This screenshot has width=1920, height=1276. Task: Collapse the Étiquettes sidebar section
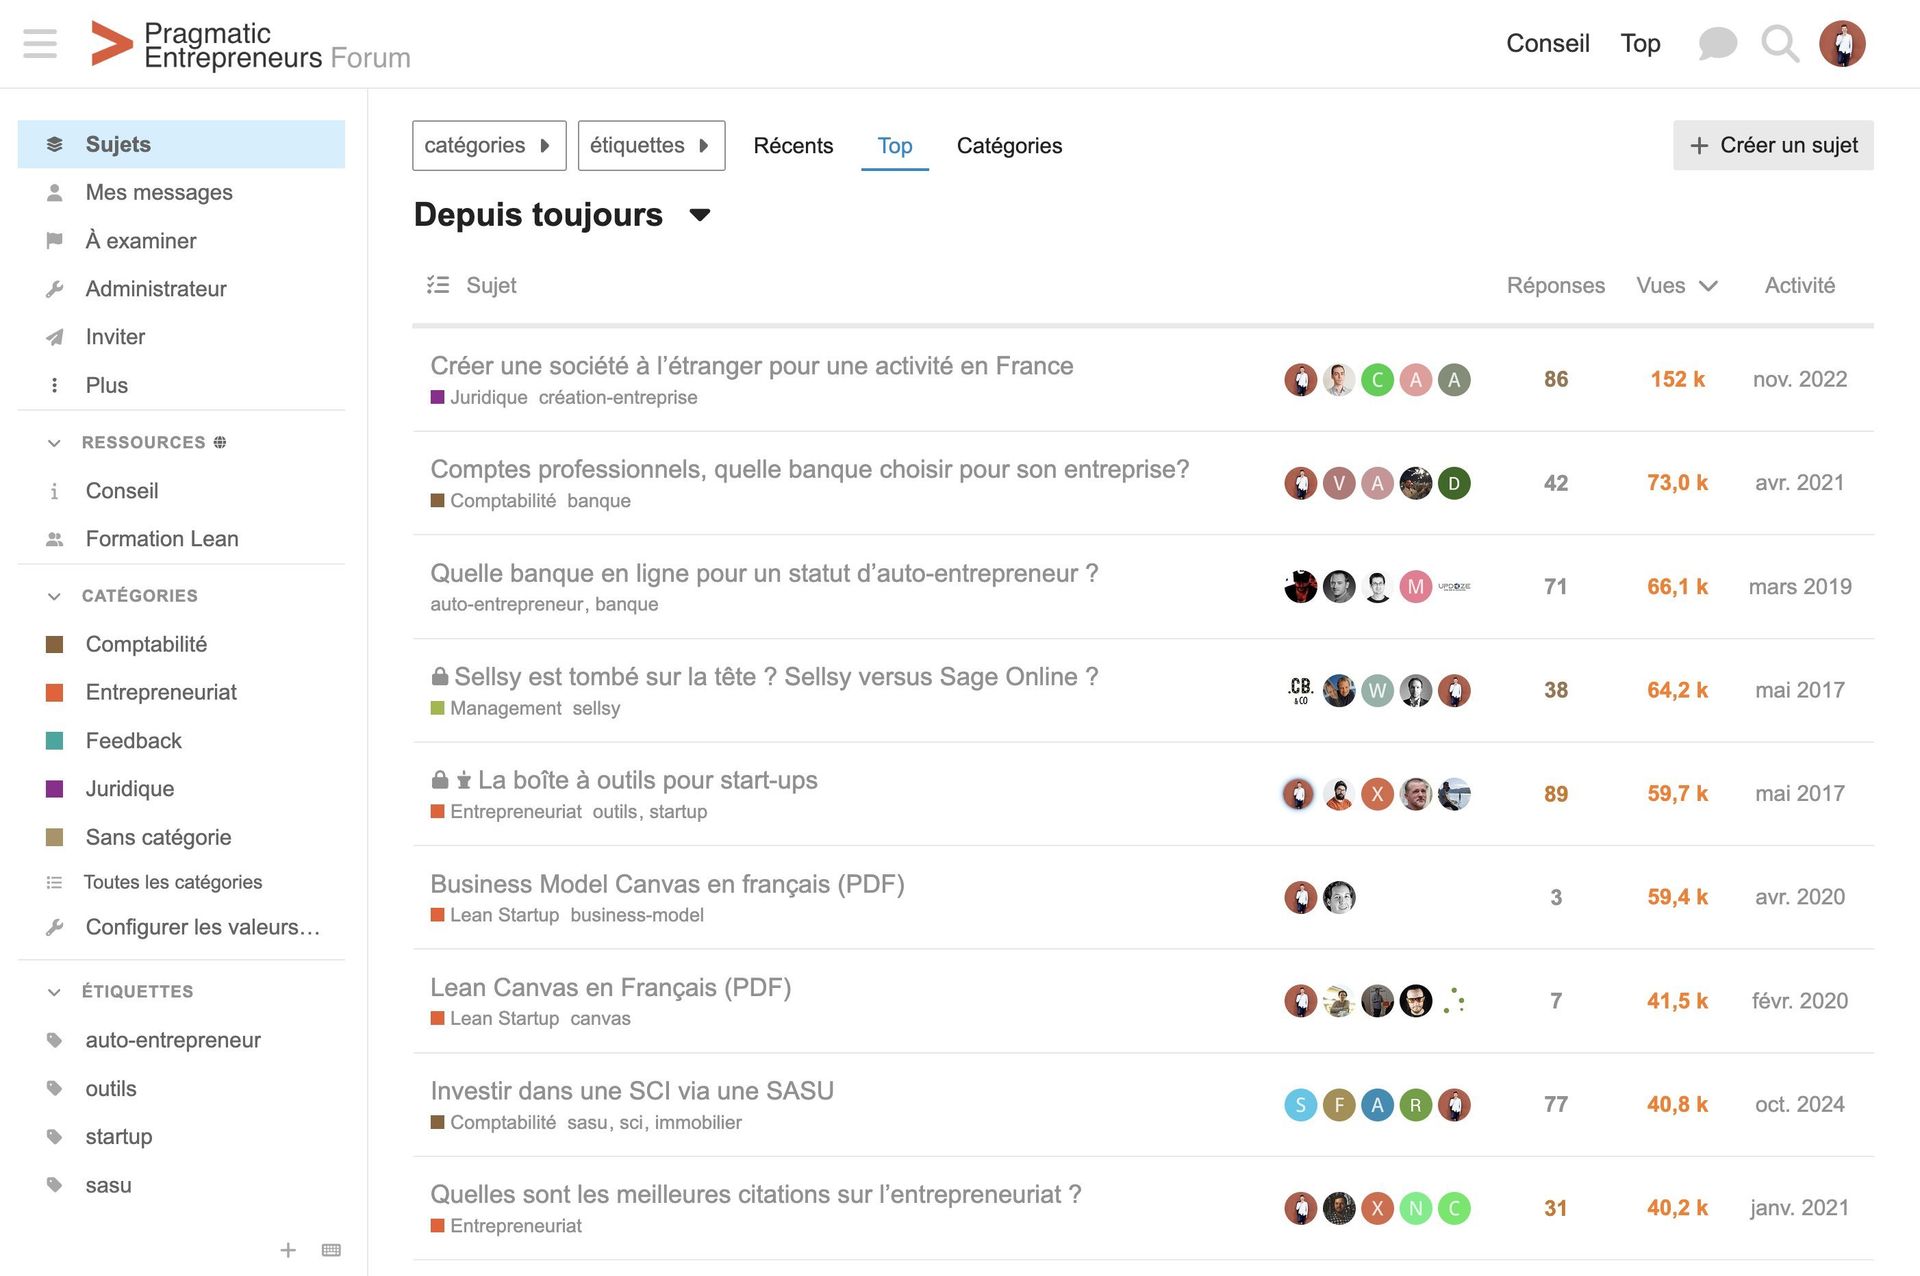click(55, 992)
